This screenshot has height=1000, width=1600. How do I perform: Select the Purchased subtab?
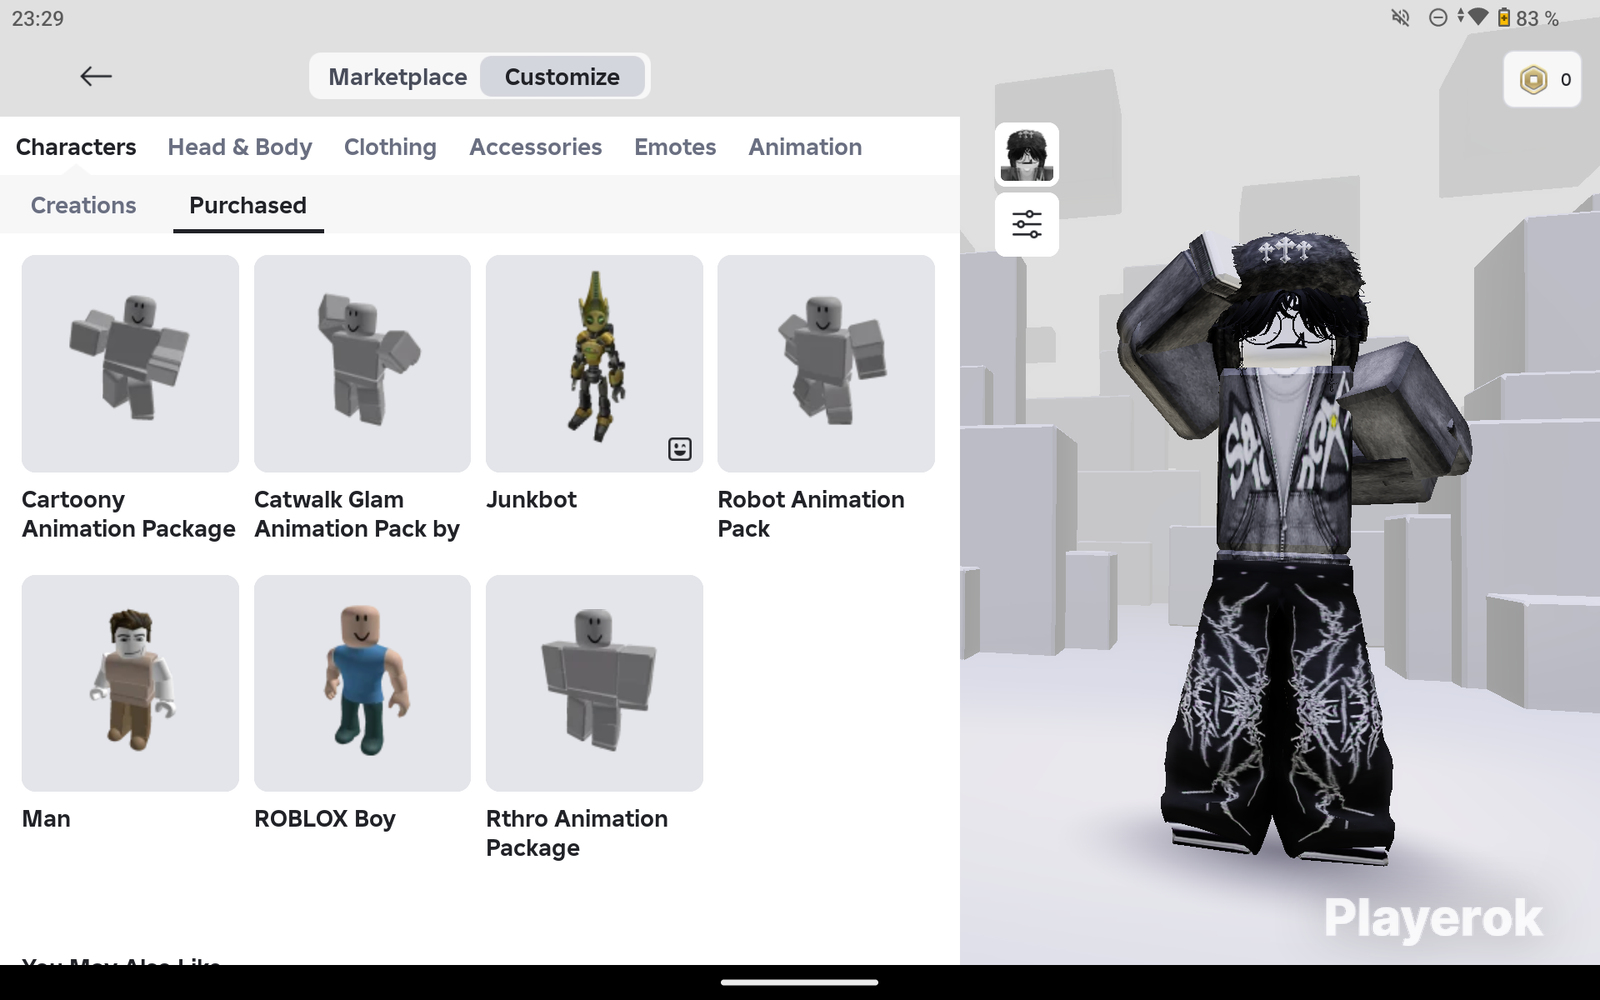coord(248,205)
